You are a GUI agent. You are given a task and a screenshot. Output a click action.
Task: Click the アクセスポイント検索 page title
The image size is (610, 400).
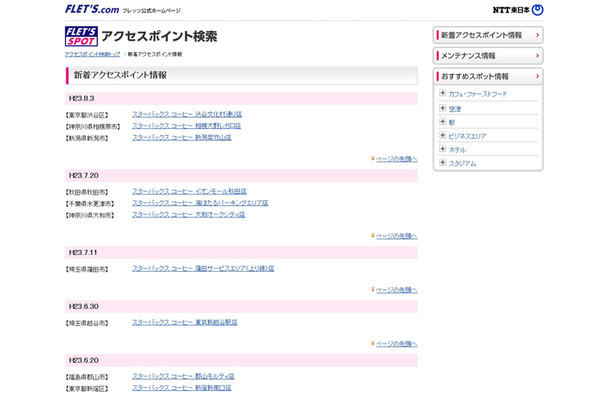[159, 36]
